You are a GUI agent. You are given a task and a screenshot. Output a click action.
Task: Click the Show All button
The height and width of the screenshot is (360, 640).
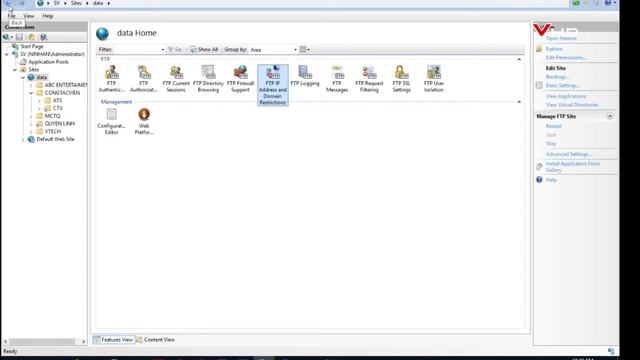(204, 49)
